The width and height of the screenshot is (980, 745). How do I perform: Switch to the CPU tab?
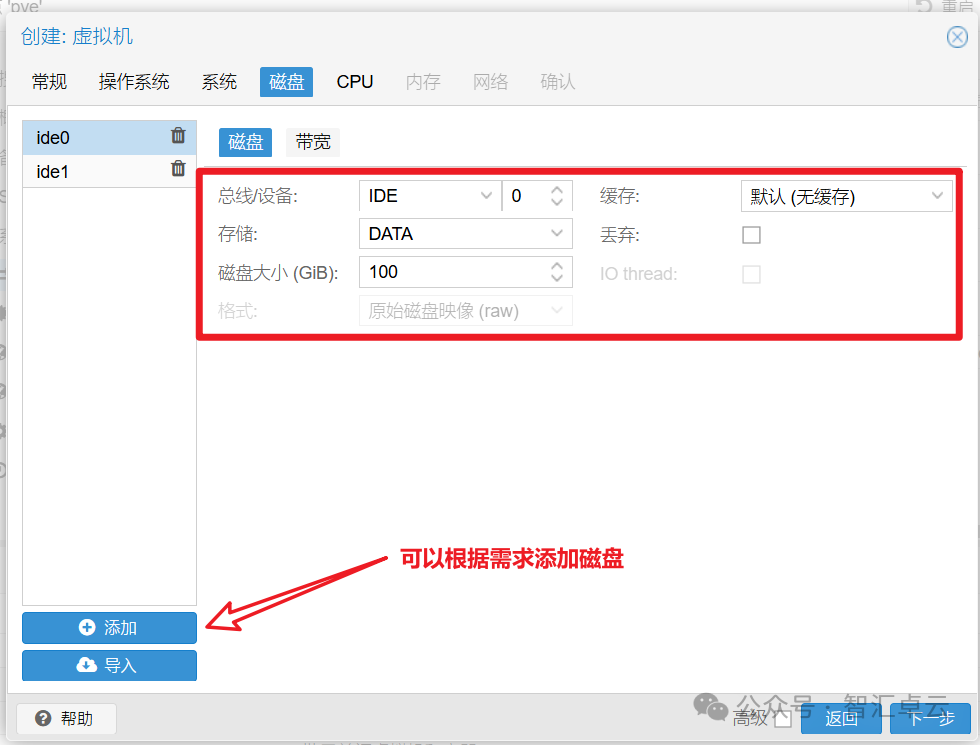tap(355, 81)
